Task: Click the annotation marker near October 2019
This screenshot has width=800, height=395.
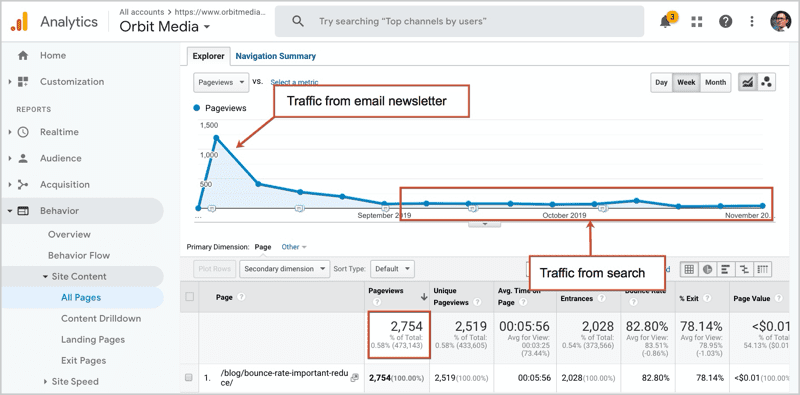Action: pos(602,208)
